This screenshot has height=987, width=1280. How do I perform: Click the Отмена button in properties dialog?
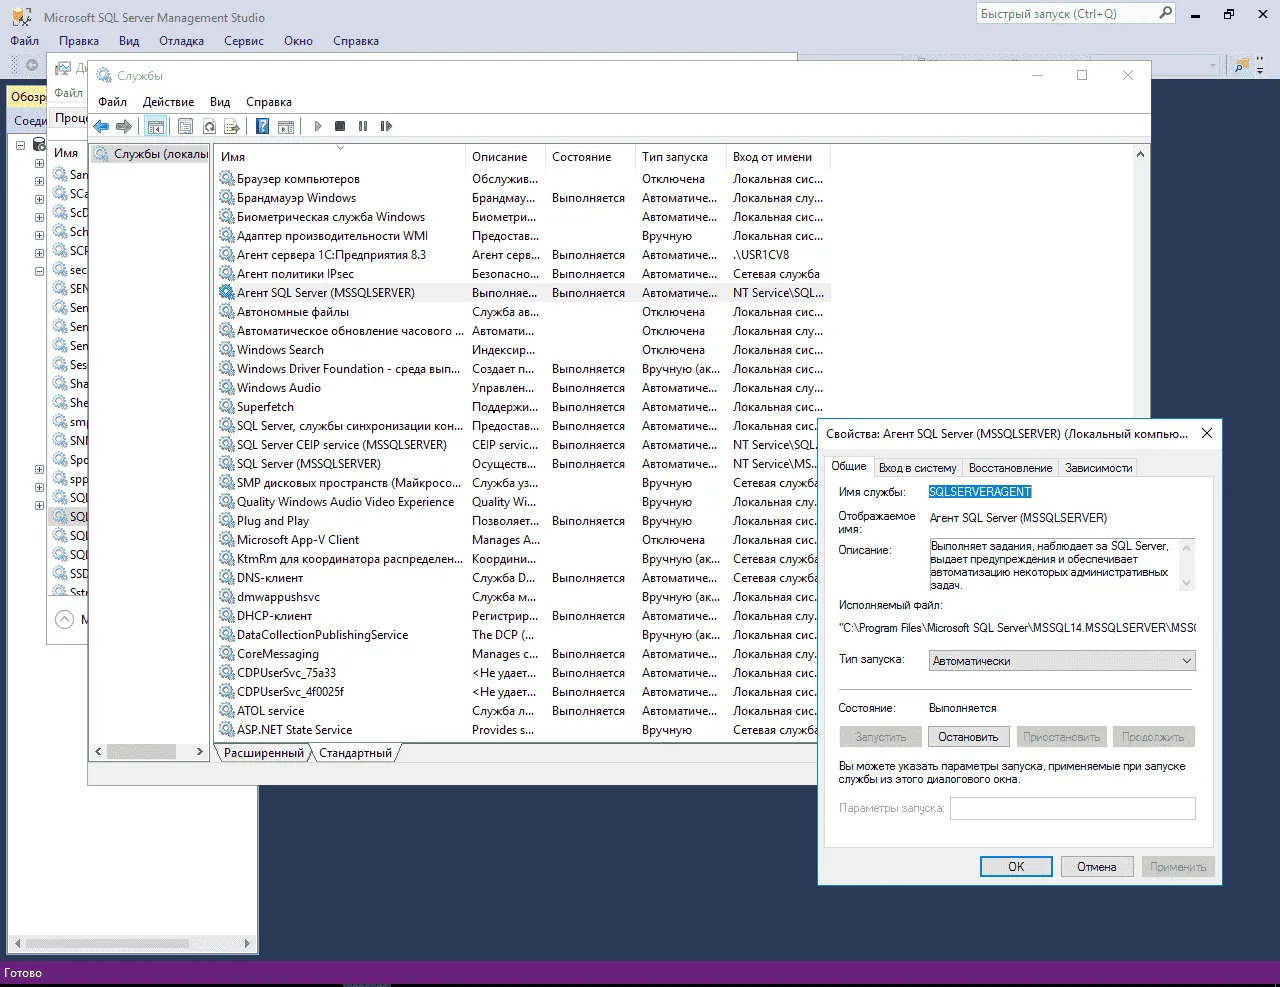click(x=1096, y=867)
